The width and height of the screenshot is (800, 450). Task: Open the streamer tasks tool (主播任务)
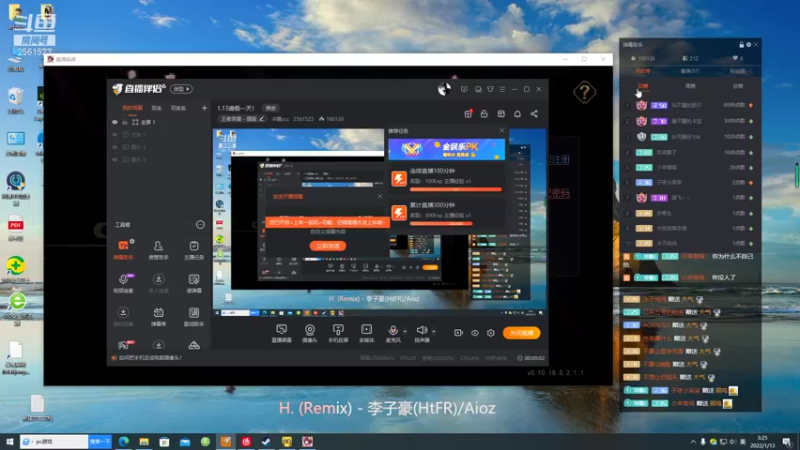point(194,249)
